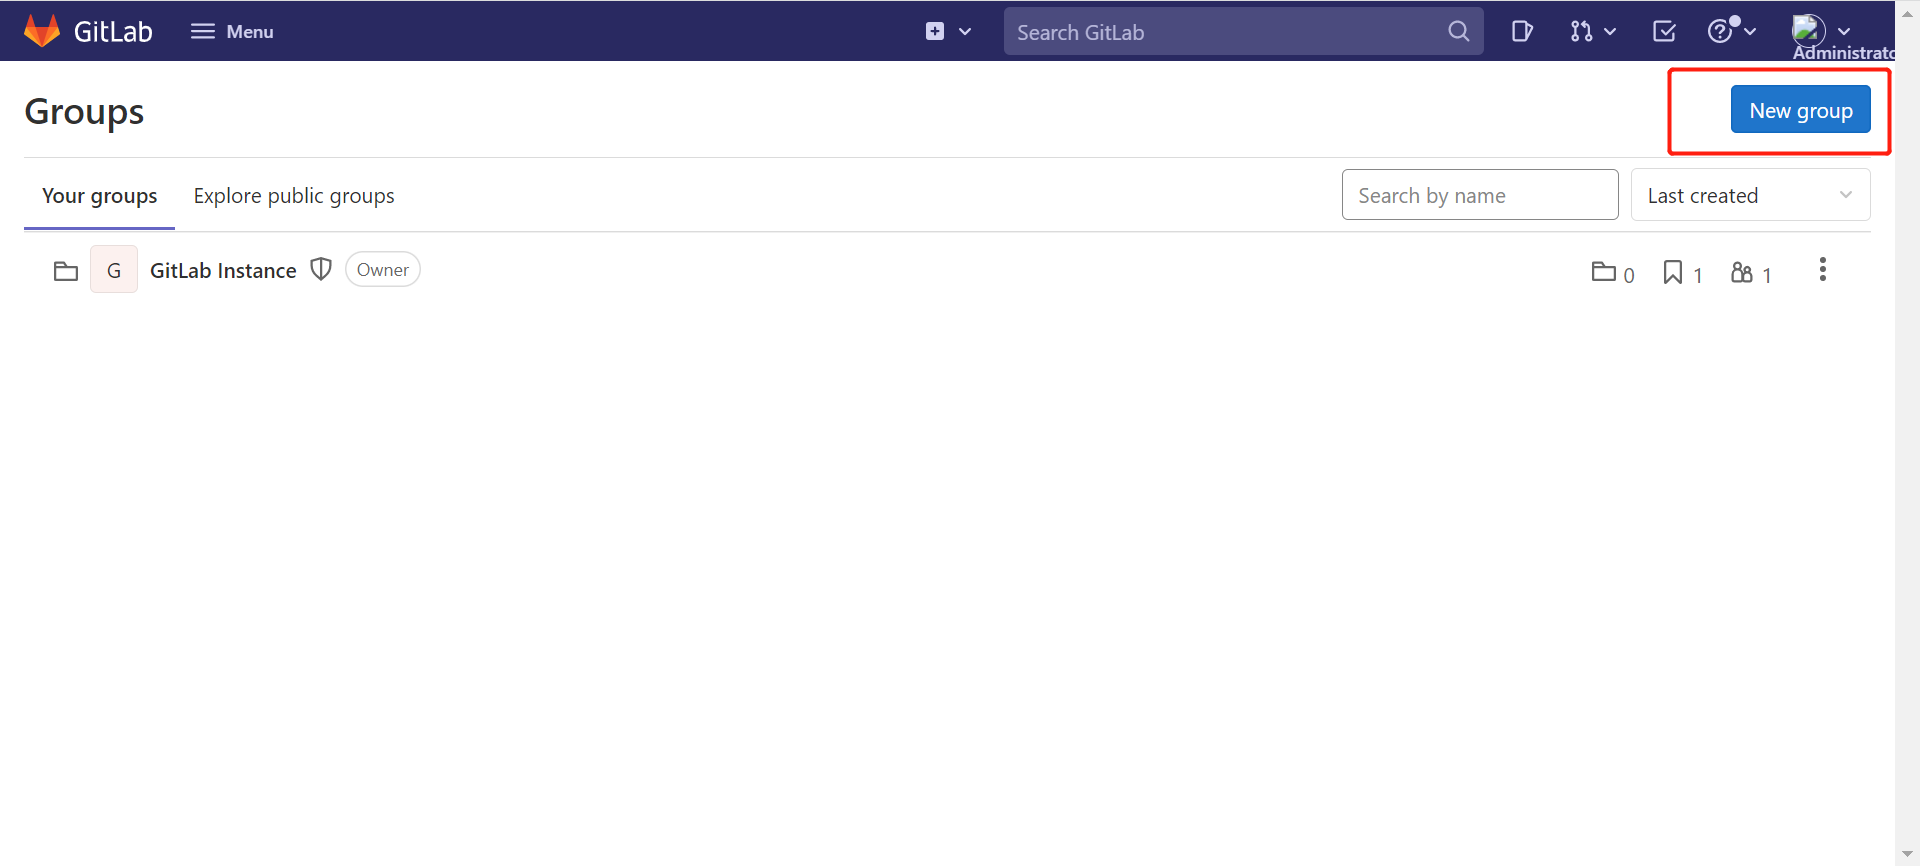Image resolution: width=1920 pixels, height=866 pixels.
Task: Click the Owner badge
Action: coord(383,269)
